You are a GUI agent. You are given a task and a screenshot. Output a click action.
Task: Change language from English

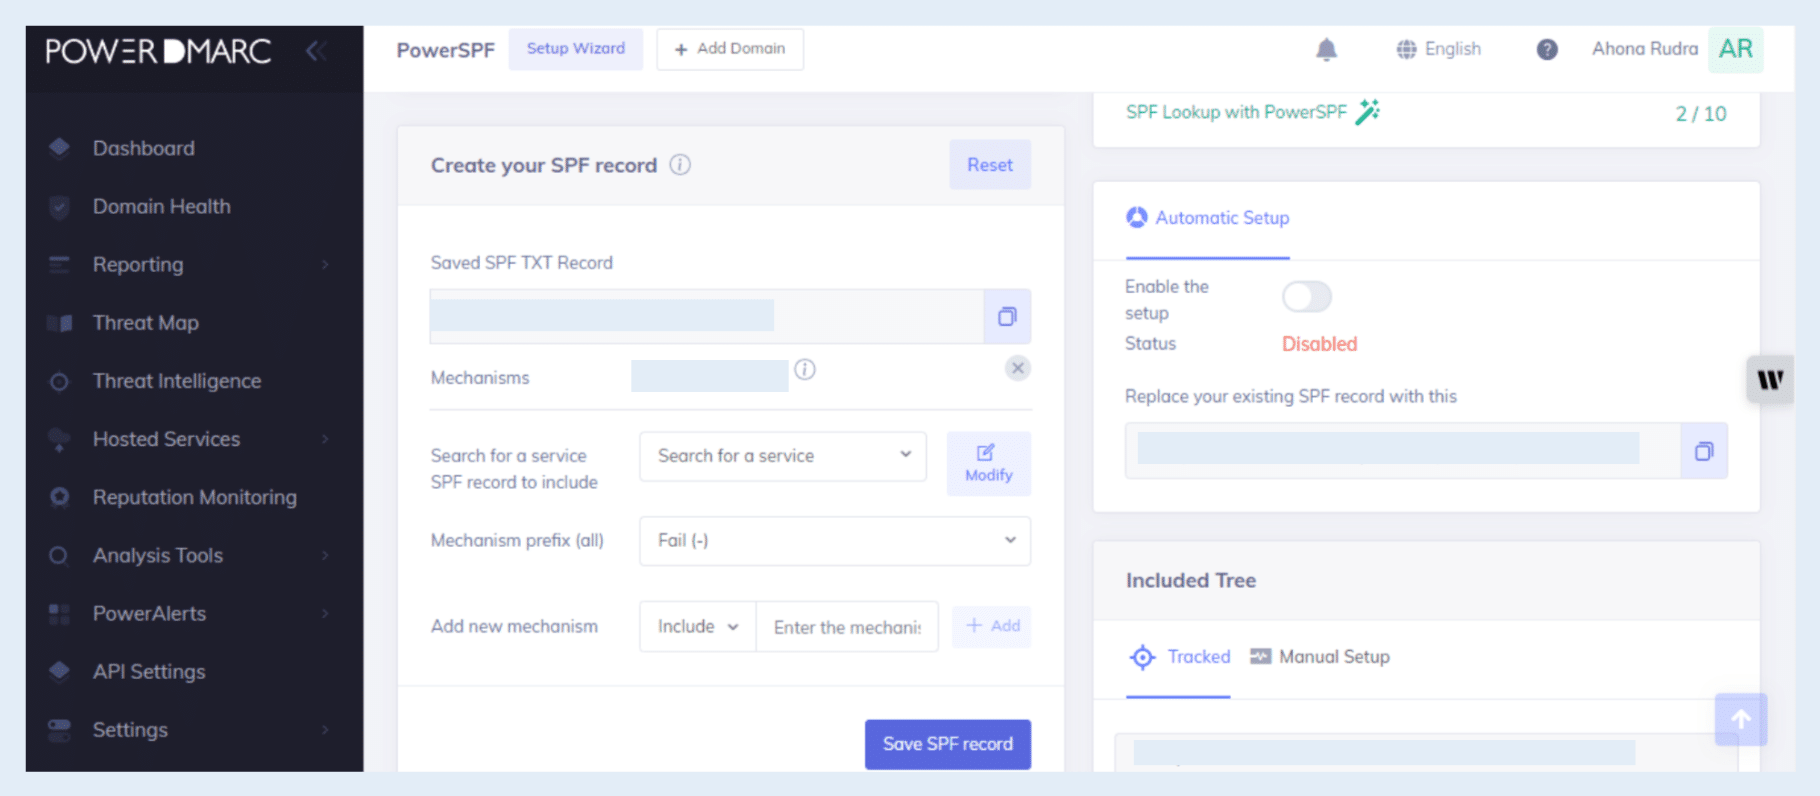(1439, 49)
